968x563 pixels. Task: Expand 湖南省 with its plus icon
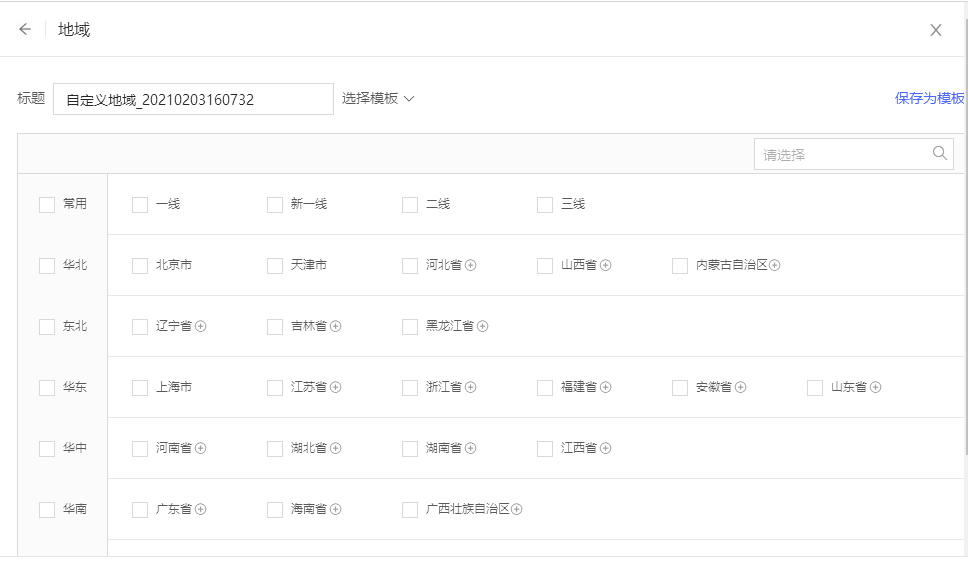(x=470, y=448)
